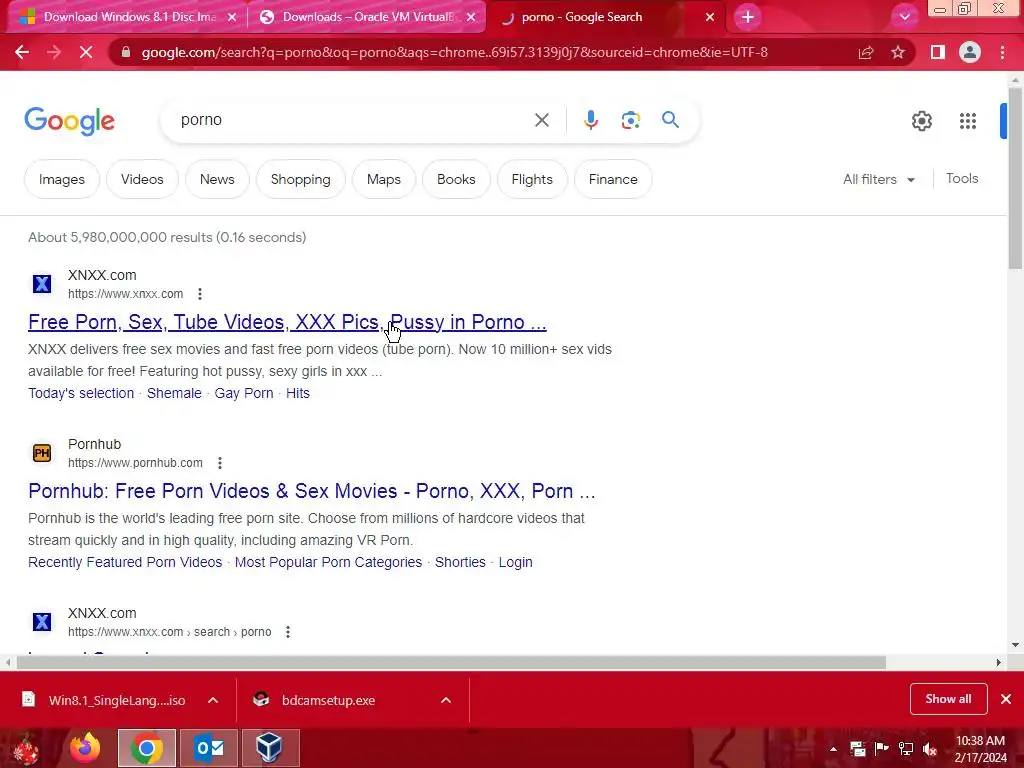1024x768 pixels.
Task: Open three-dot menu beside xnxx.com URL
Action: (200, 294)
